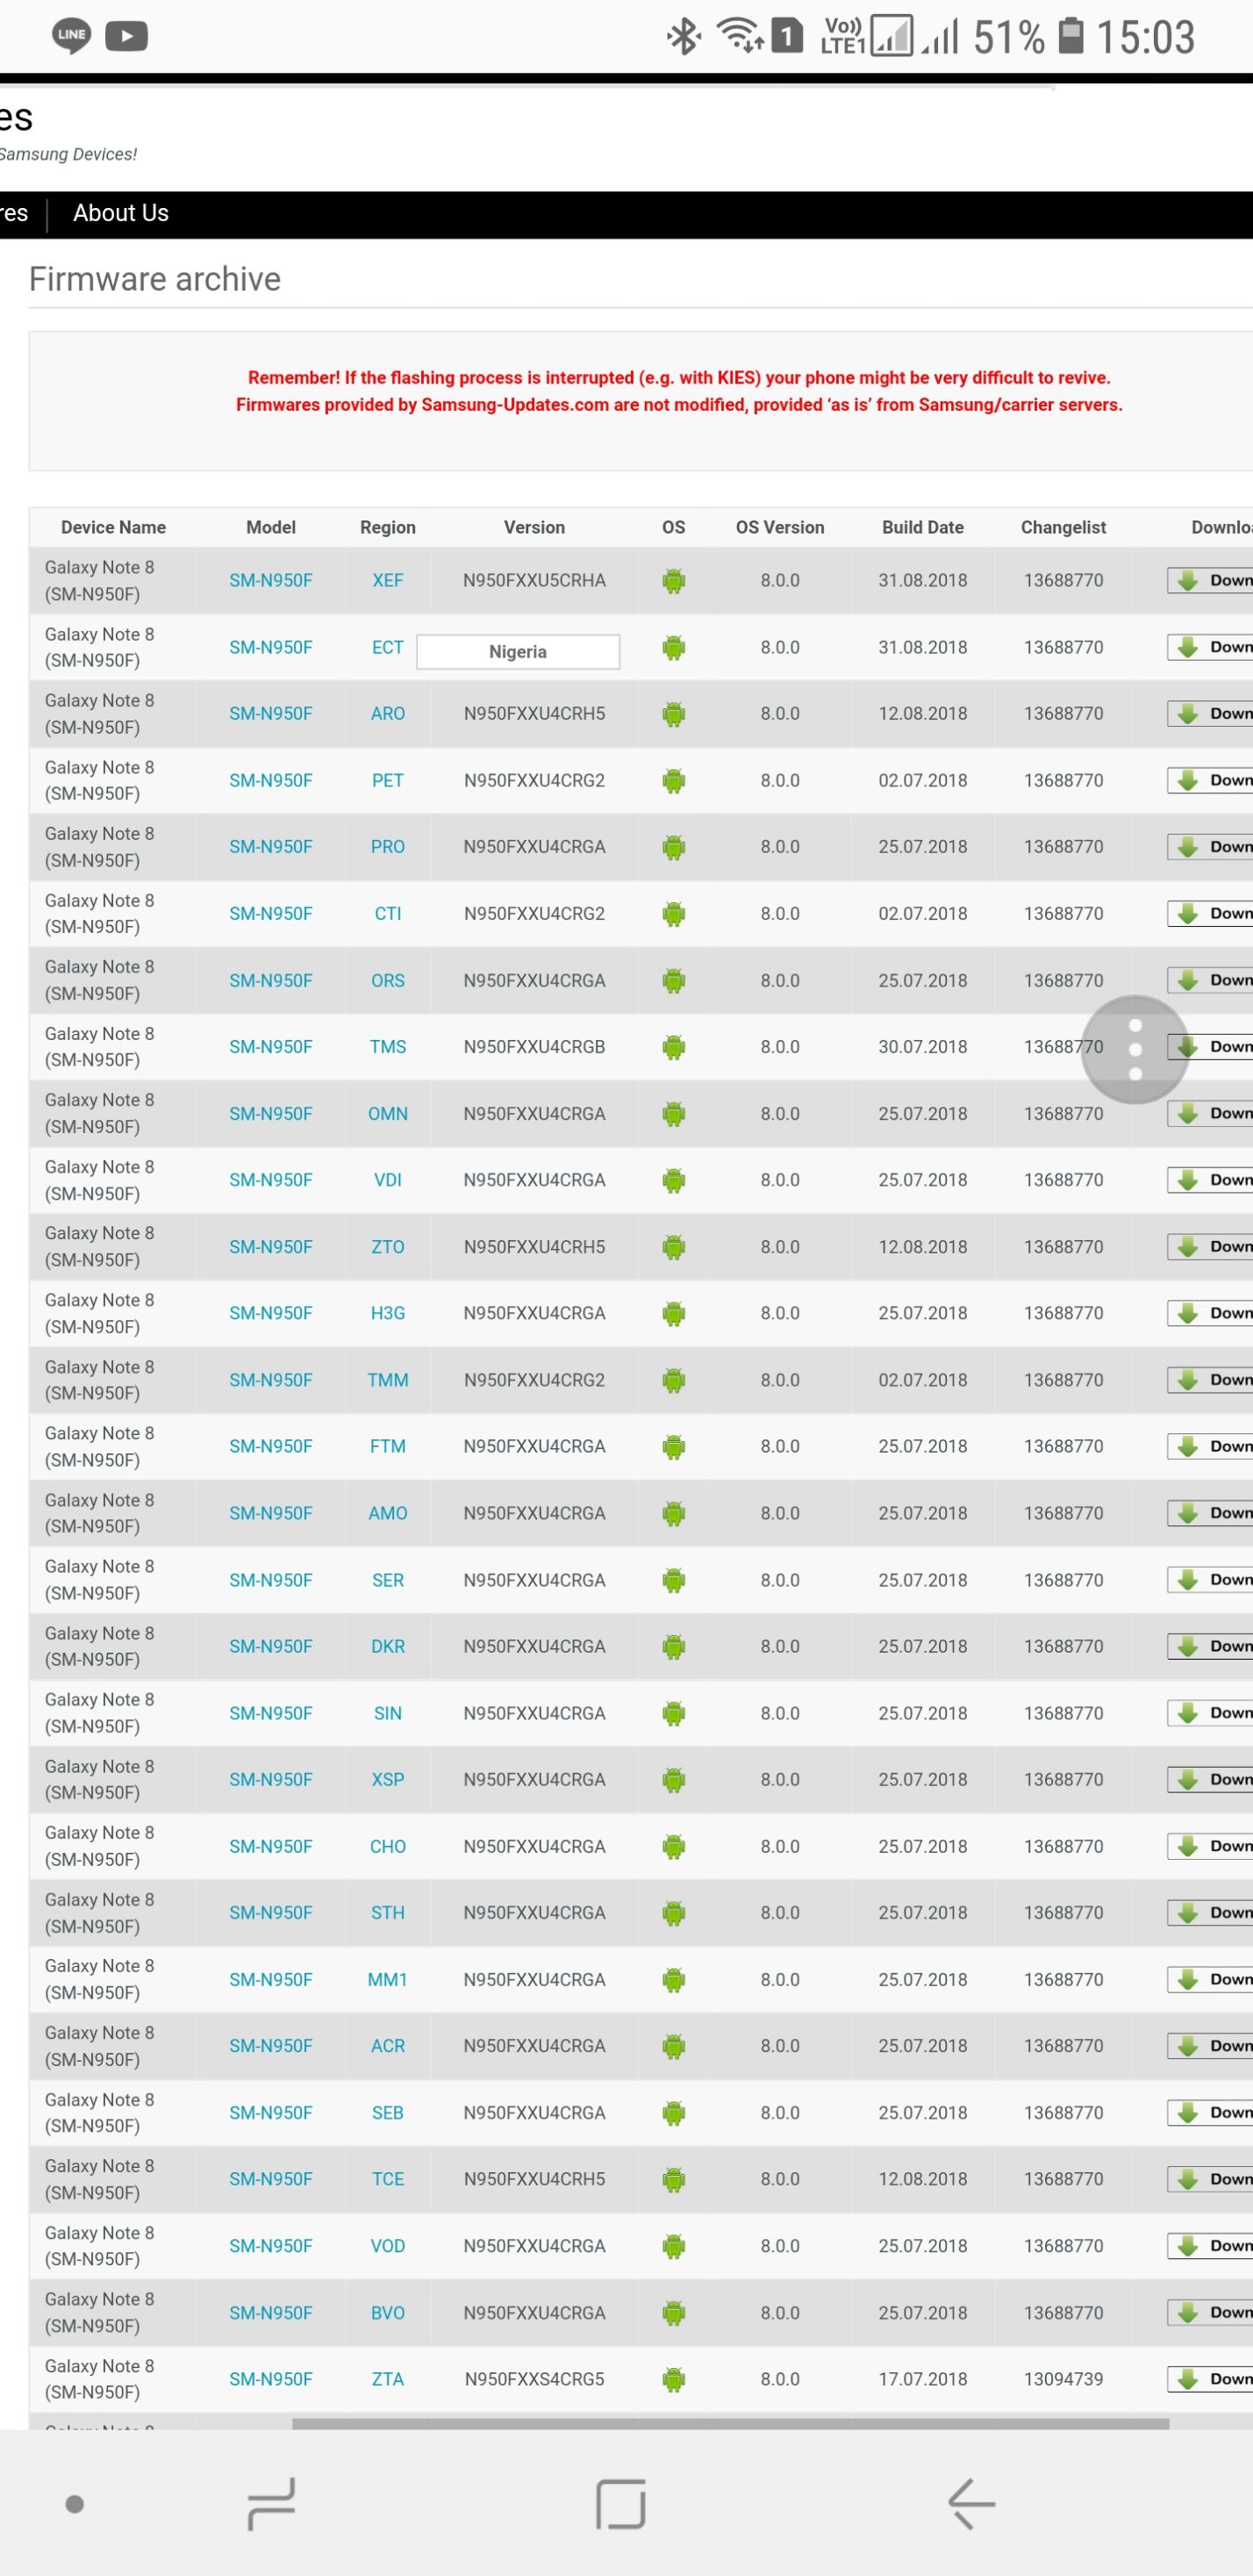1253x2576 pixels.
Task: Open the OMN region link
Action: click(x=388, y=1114)
